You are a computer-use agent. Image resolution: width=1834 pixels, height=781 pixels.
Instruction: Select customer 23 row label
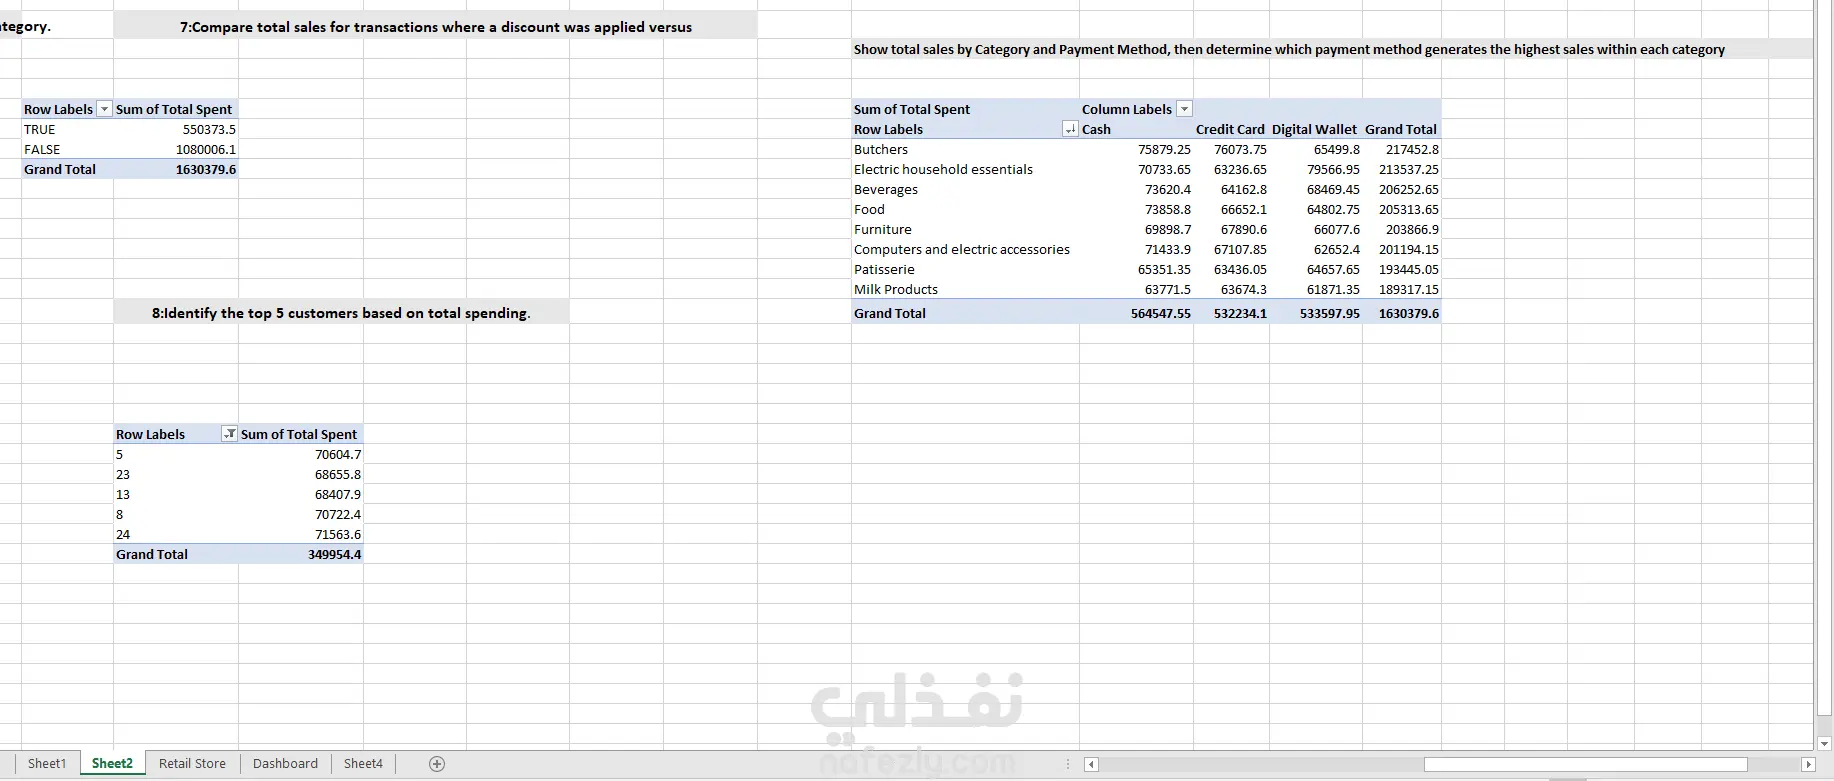(176, 474)
